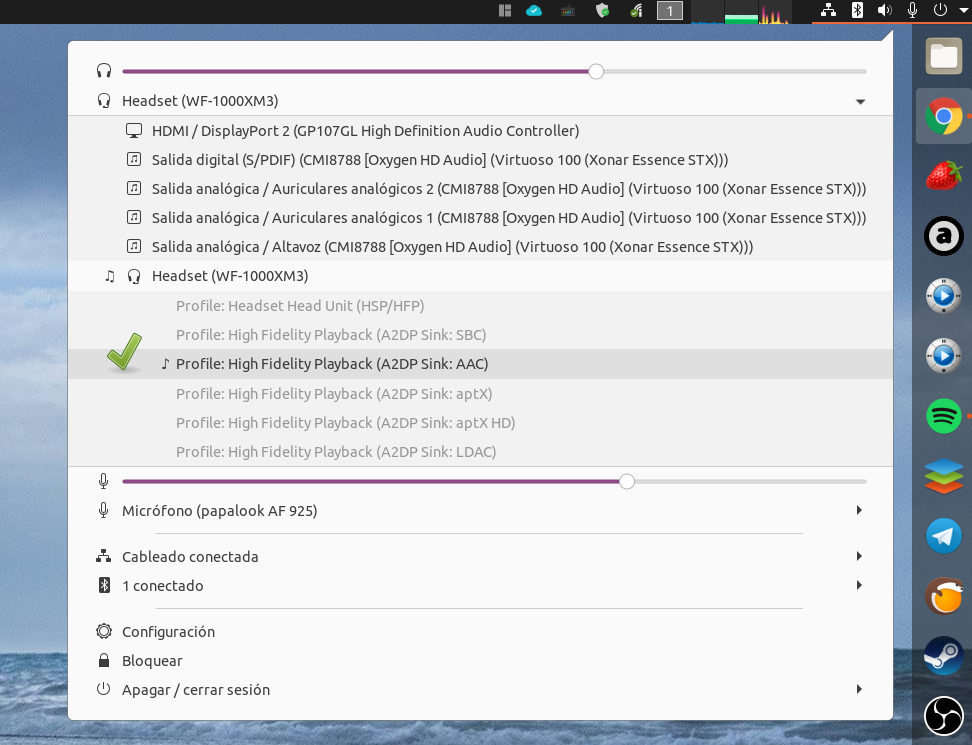Expand the Cableado conectada submenu arrow

(x=859, y=556)
